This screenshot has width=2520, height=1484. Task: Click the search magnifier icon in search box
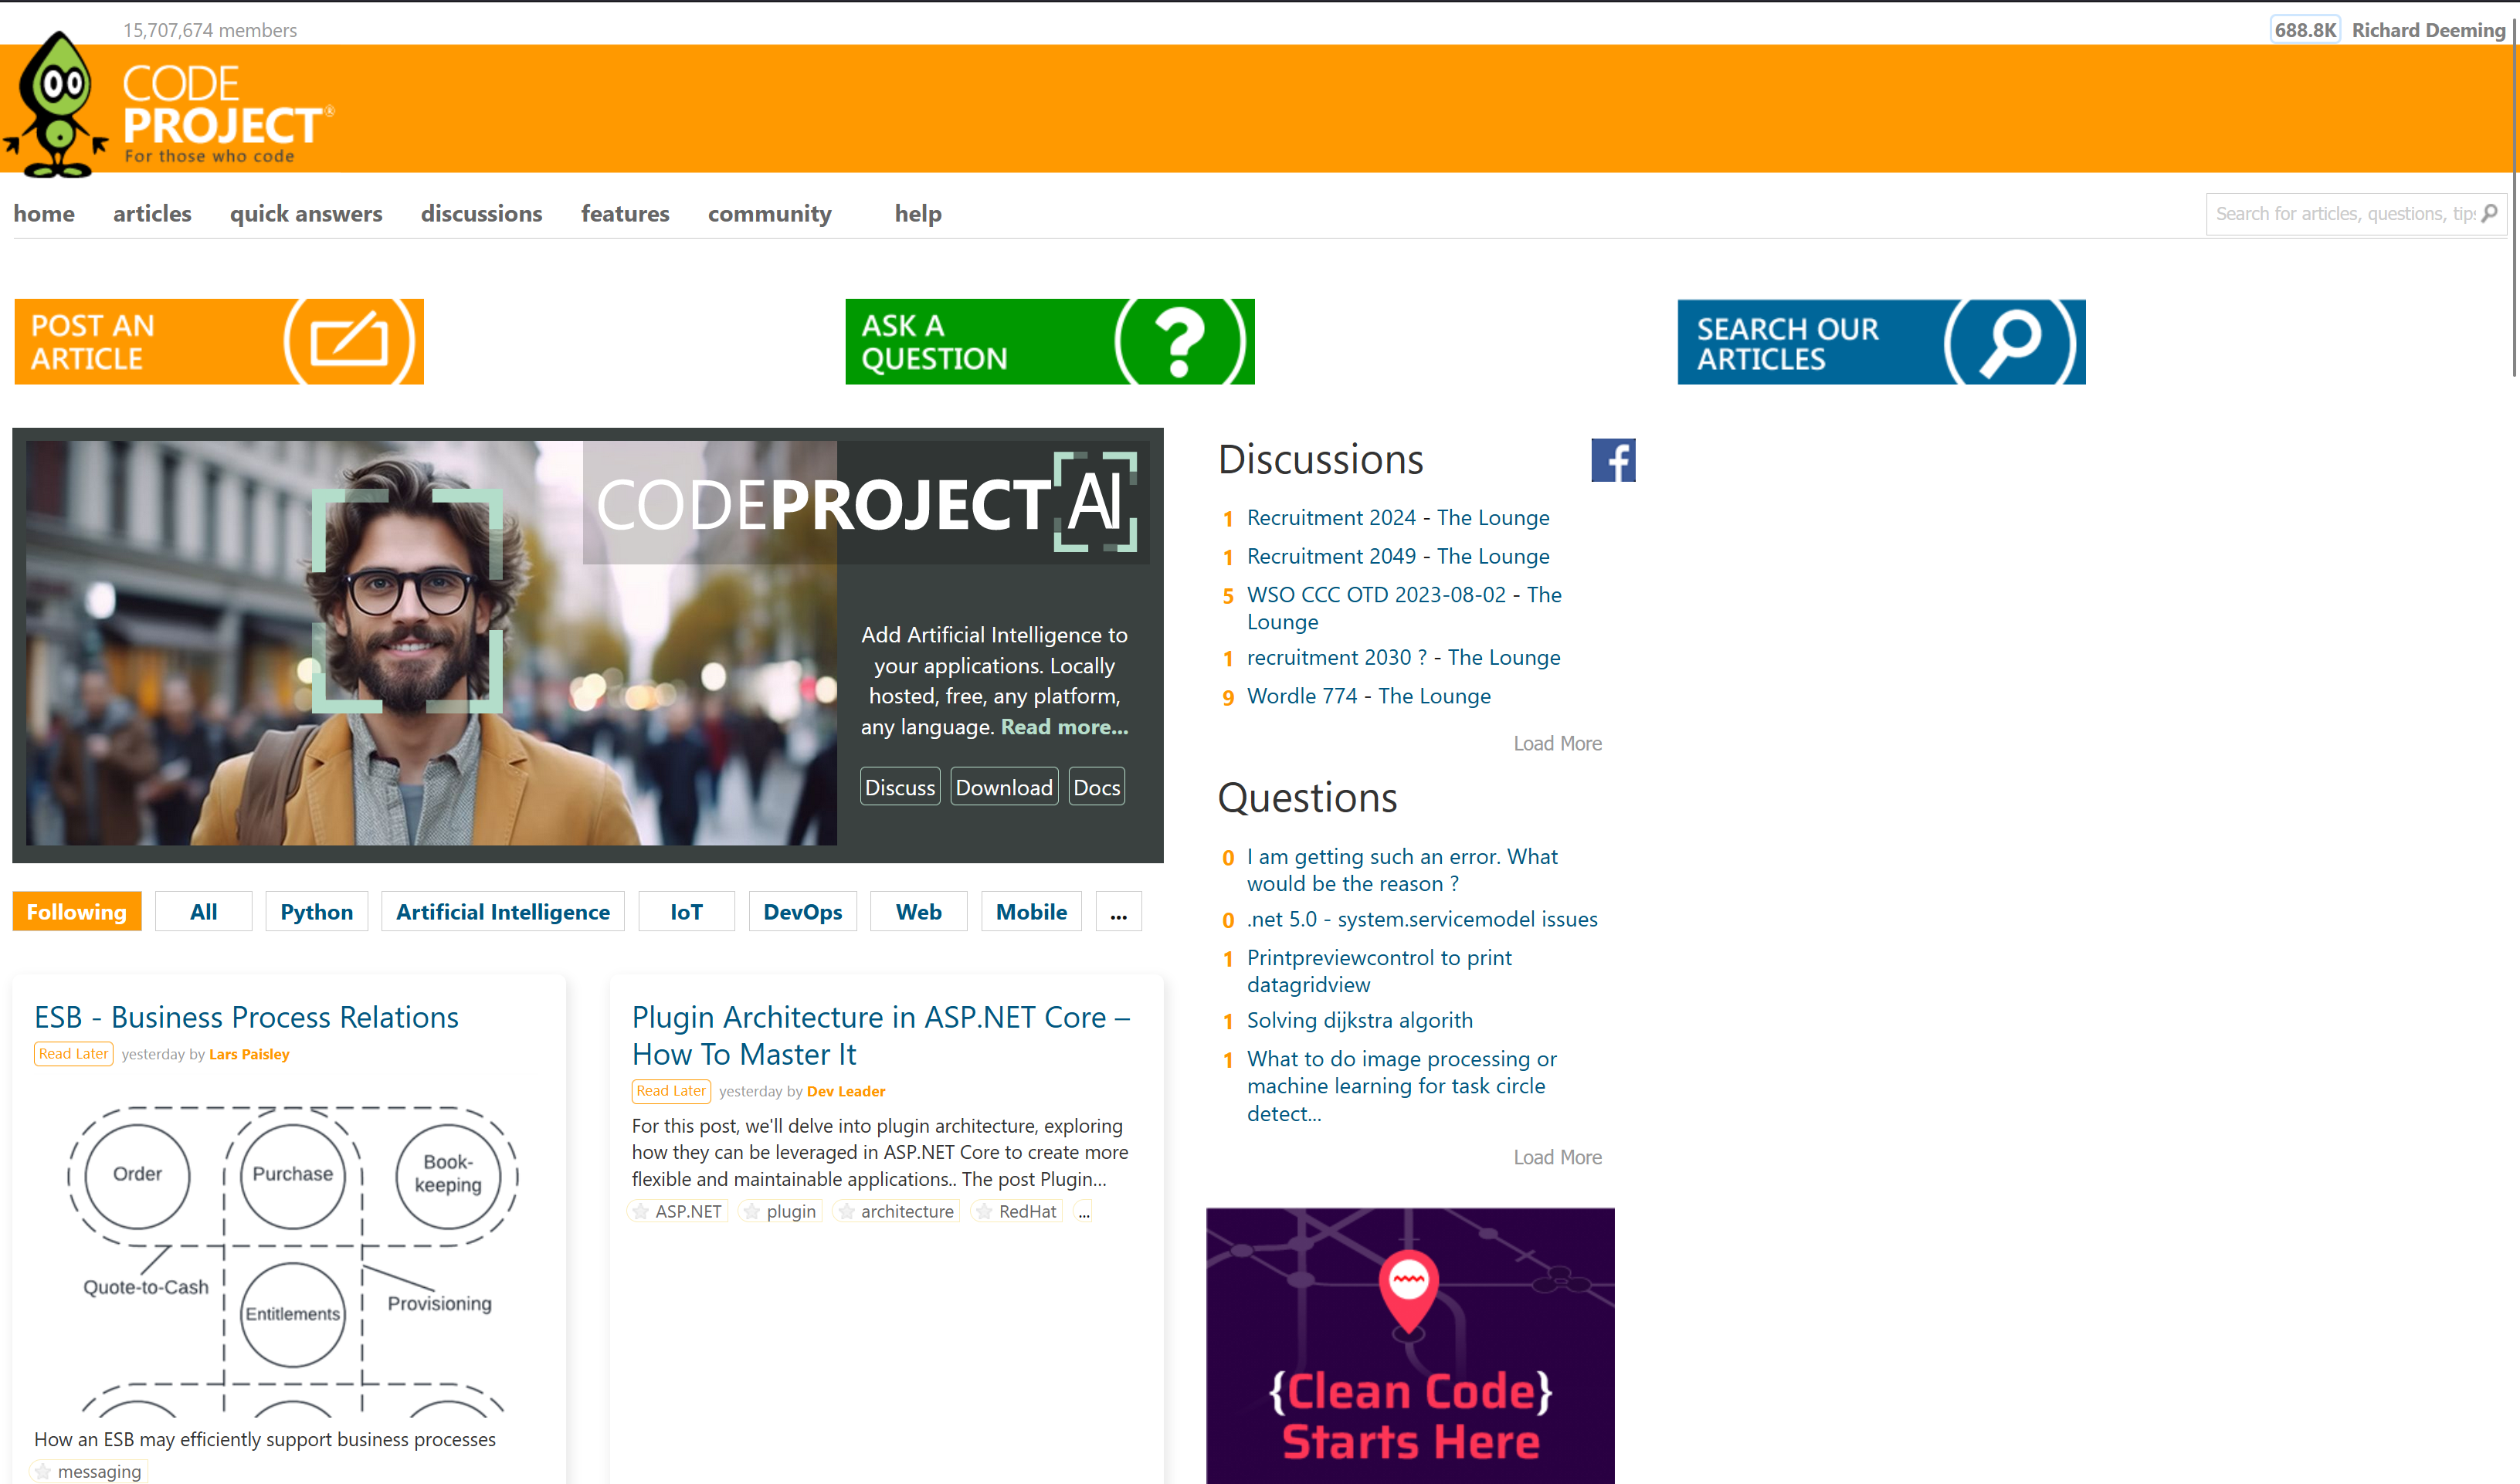point(2489,213)
